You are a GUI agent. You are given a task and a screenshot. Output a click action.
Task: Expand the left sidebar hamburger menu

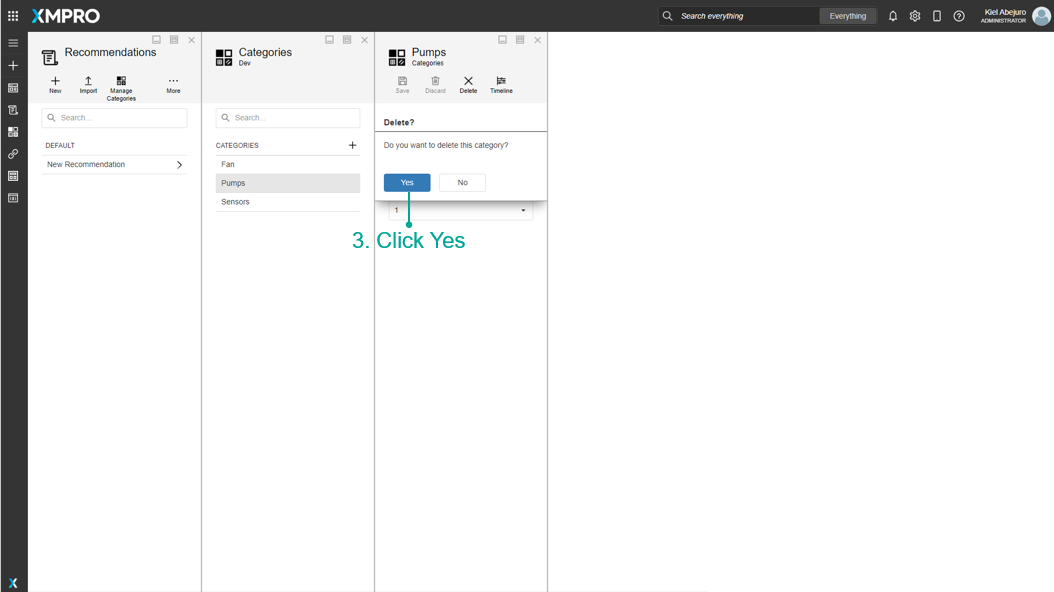pos(13,43)
